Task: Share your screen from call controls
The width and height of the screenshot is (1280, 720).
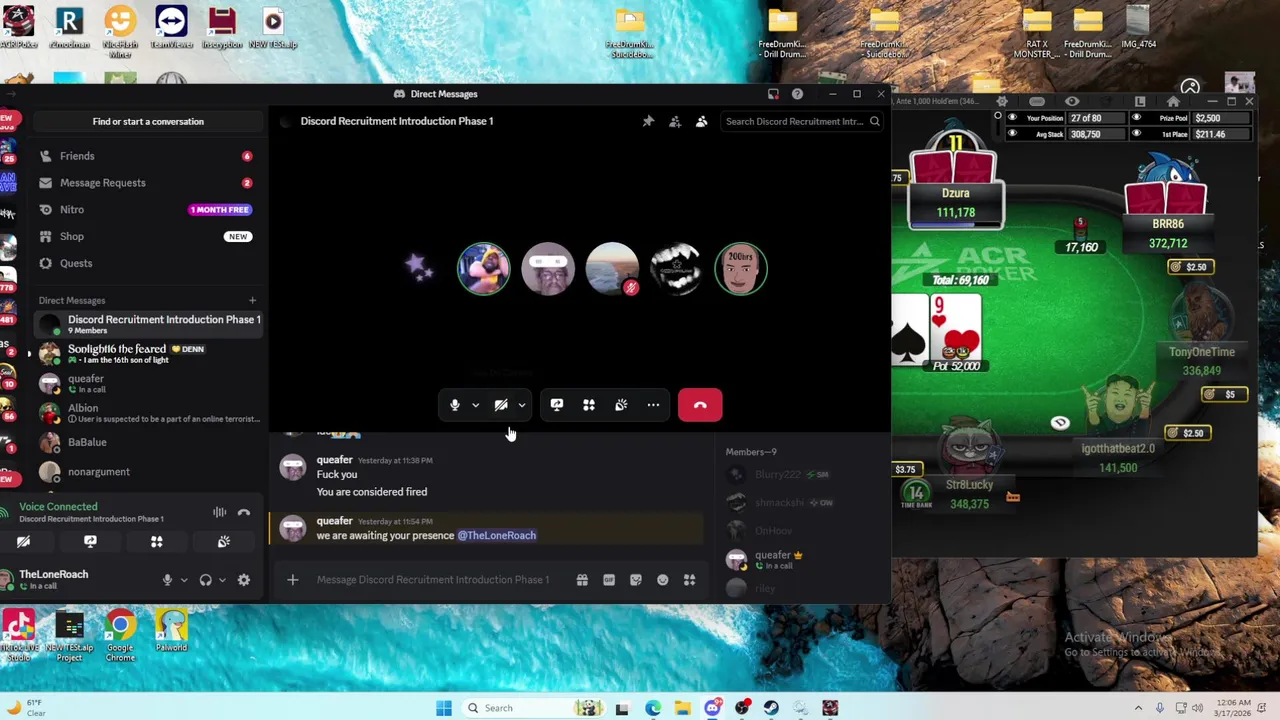Action: click(x=557, y=405)
